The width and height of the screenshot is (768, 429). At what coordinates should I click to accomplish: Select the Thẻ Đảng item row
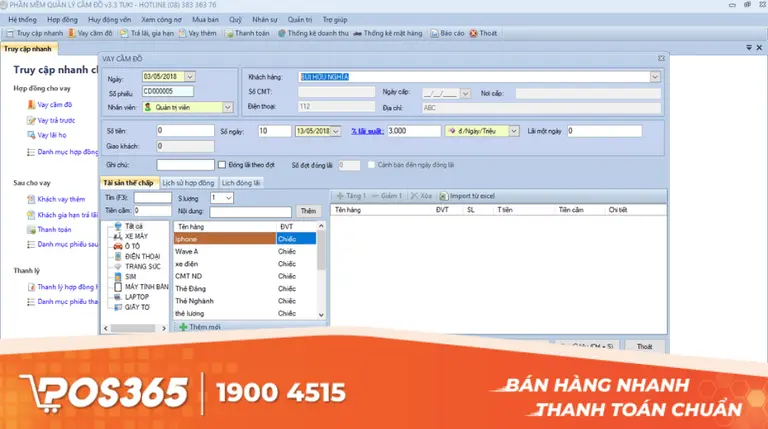coord(245,288)
